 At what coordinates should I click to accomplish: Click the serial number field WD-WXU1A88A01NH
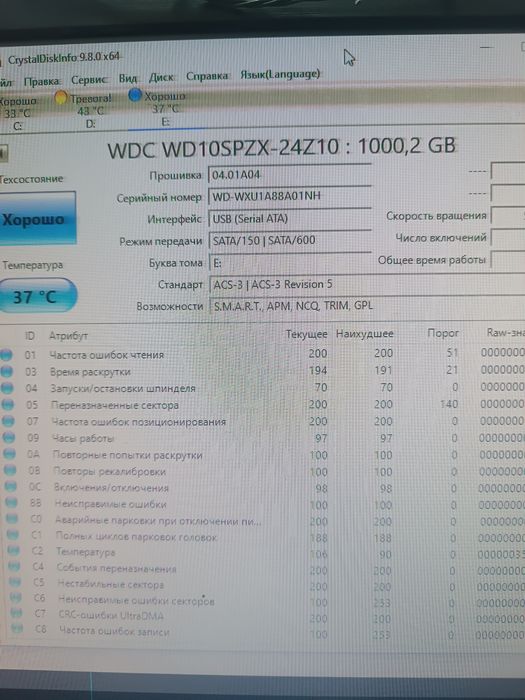pyautogui.click(x=290, y=196)
